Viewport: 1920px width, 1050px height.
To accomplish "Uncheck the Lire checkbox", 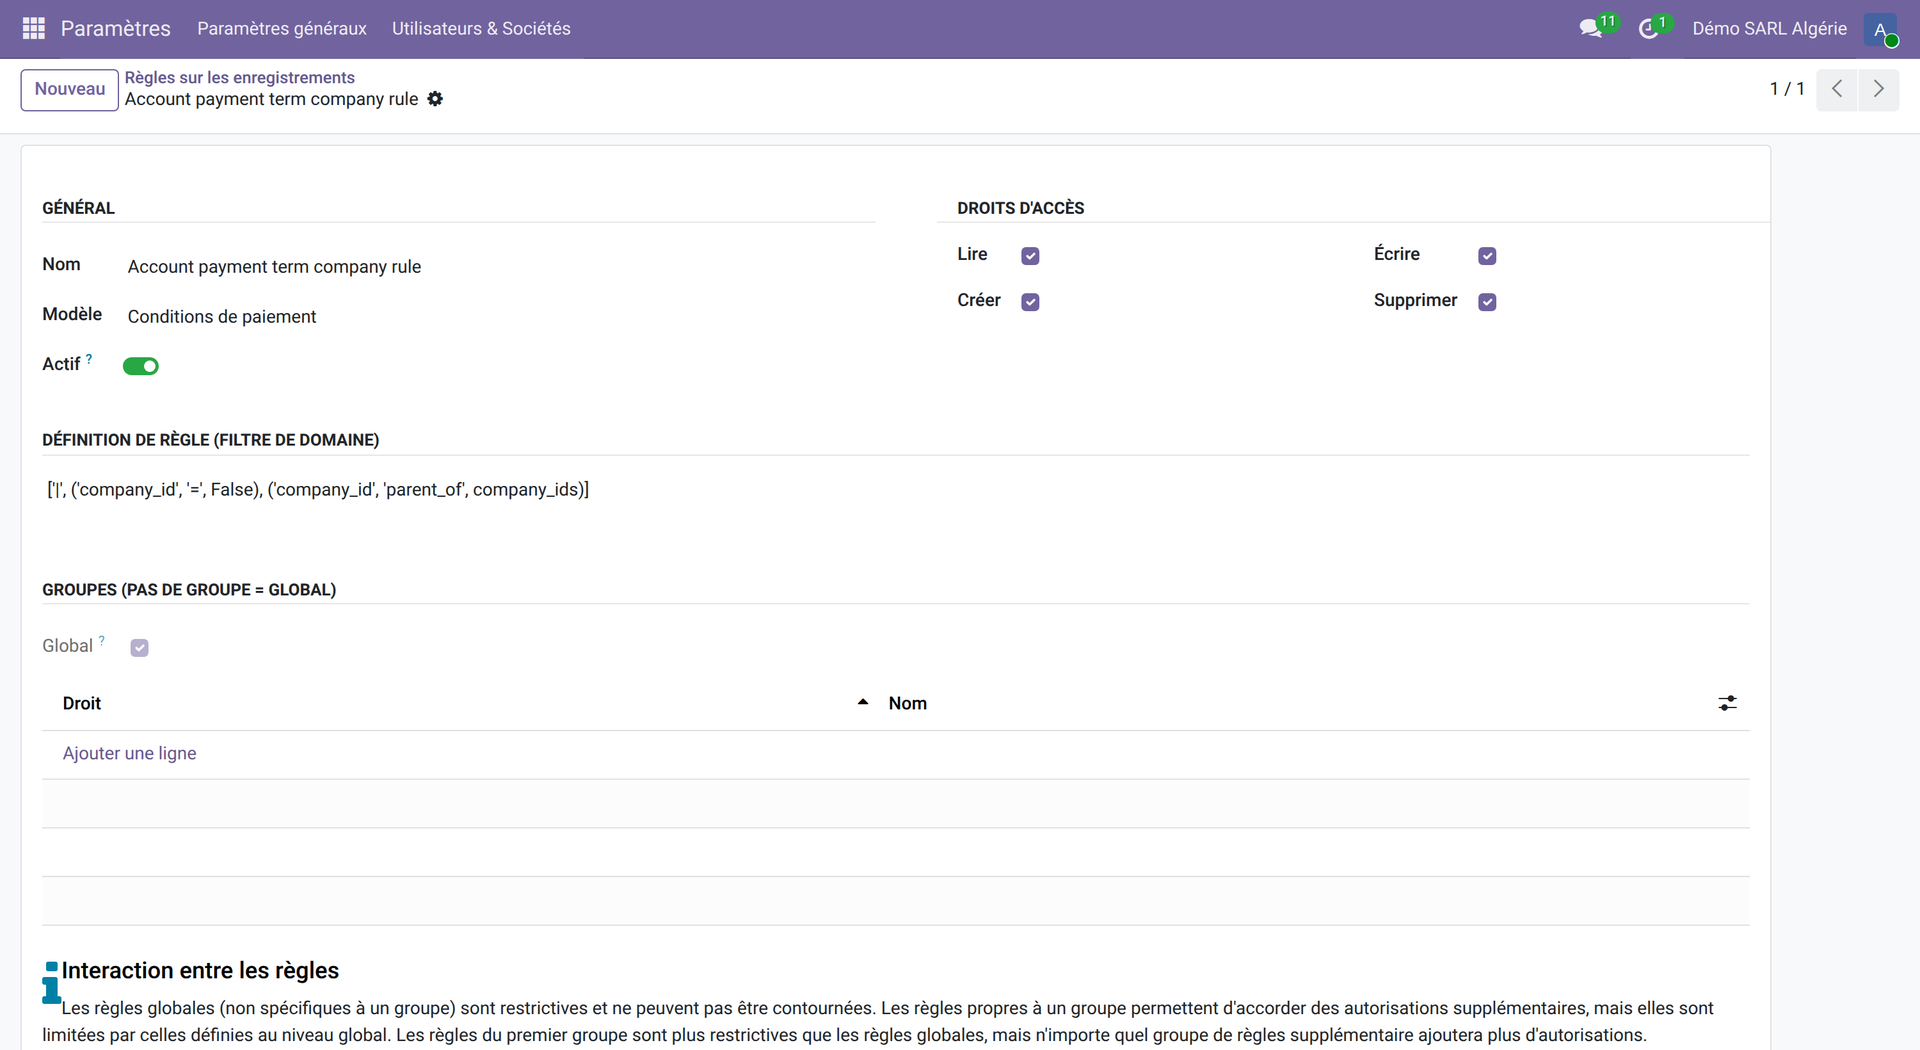I will coord(1030,256).
